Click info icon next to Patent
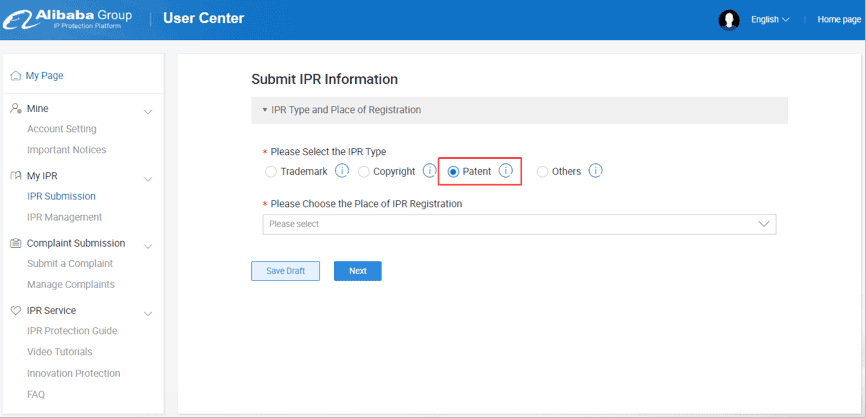The height and width of the screenshot is (418, 866). (506, 171)
